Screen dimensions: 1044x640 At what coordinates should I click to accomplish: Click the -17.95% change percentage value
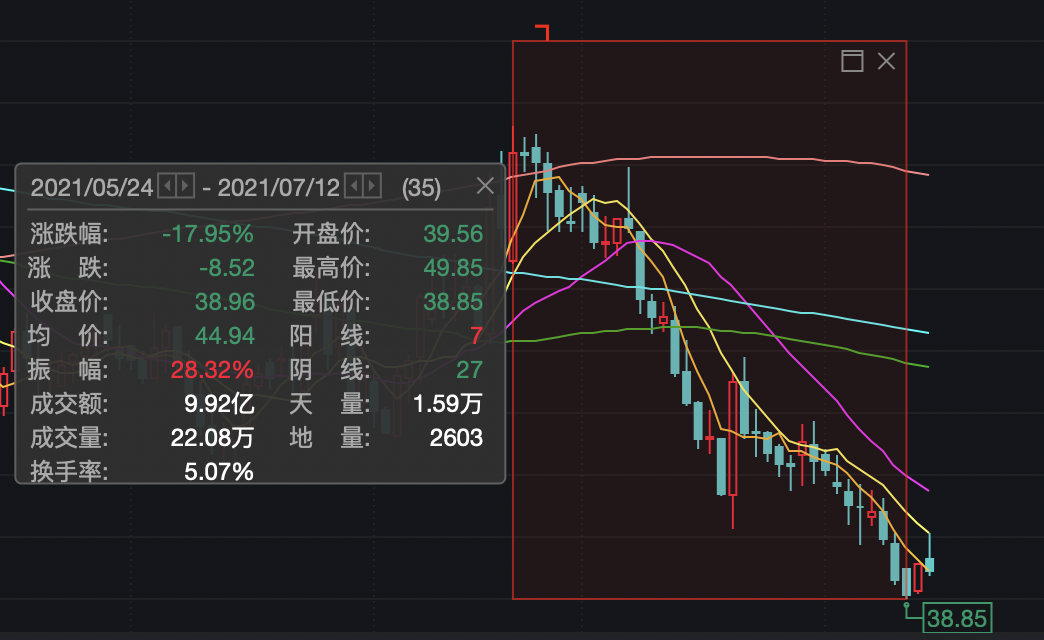tap(208, 234)
